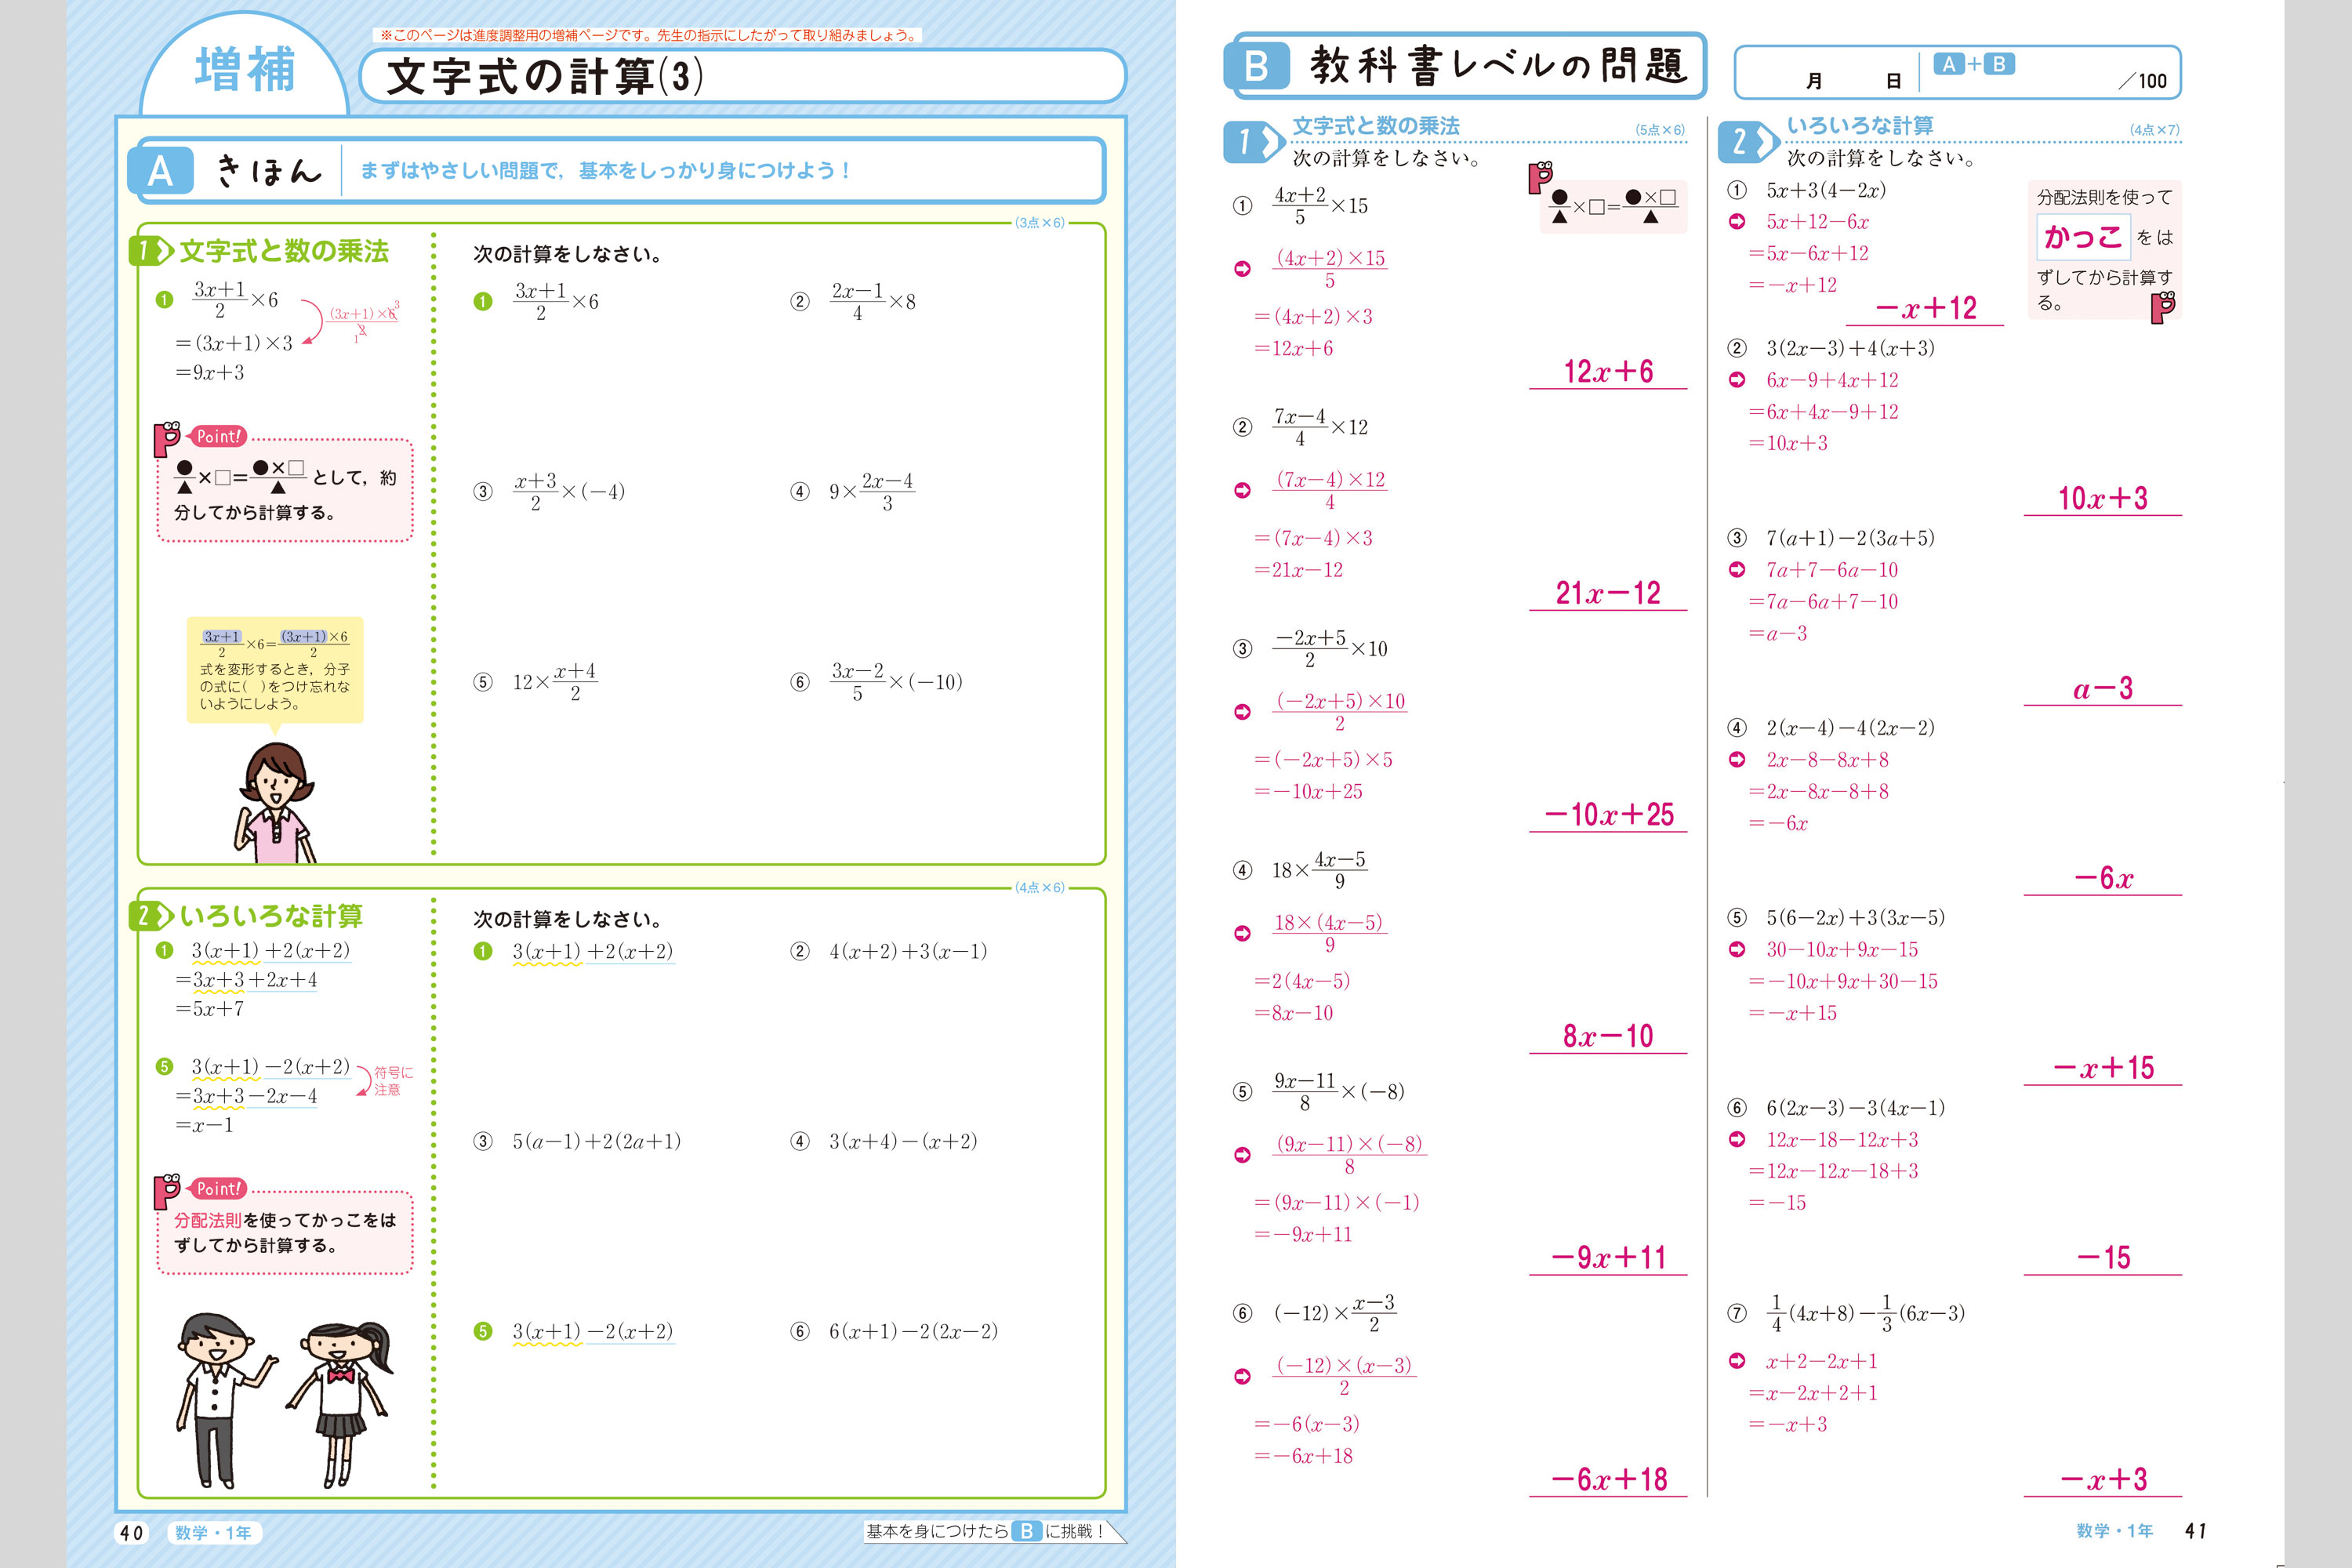Click the blue number 2 badge beside いろいろな計算 on right page
Viewport: 2352px width, 1568px height.
[x=1745, y=141]
